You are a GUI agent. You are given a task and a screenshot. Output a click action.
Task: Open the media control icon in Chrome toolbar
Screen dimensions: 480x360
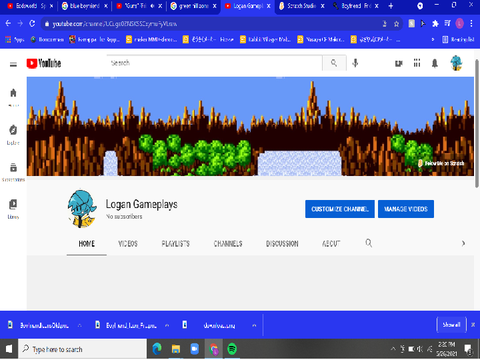(448, 23)
